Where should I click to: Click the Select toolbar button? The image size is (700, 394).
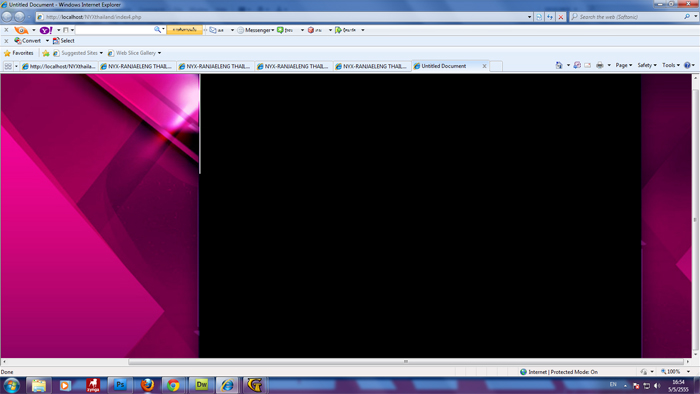[63, 41]
